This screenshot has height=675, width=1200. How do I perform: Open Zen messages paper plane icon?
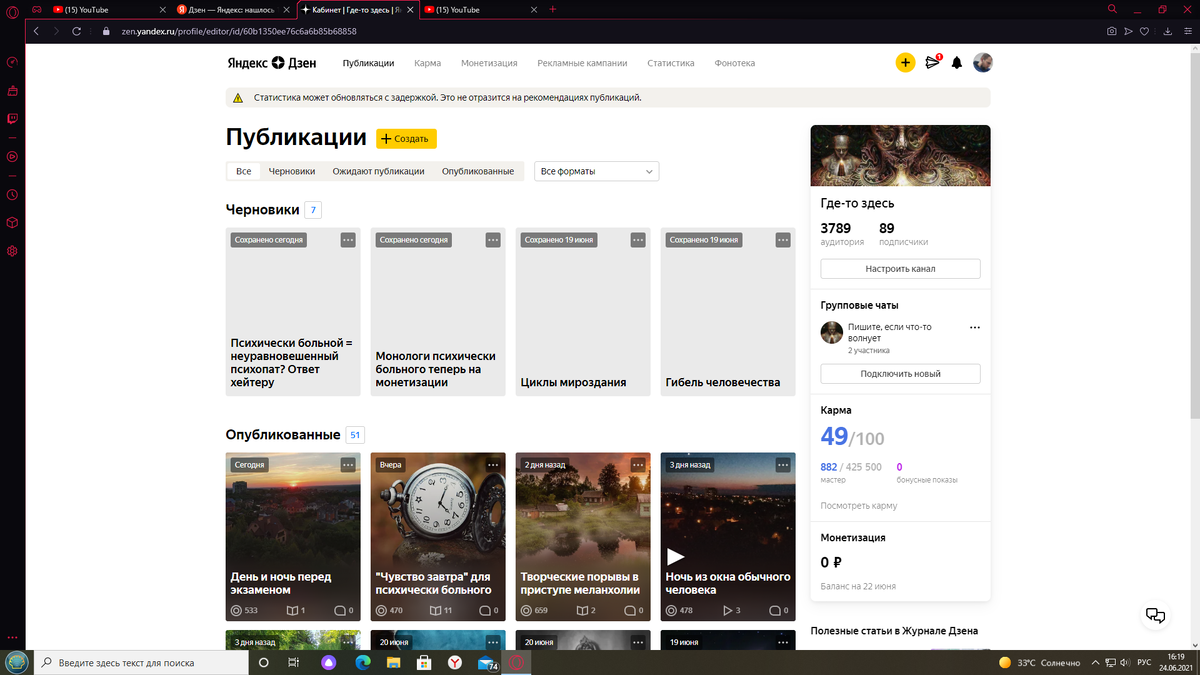tap(932, 62)
